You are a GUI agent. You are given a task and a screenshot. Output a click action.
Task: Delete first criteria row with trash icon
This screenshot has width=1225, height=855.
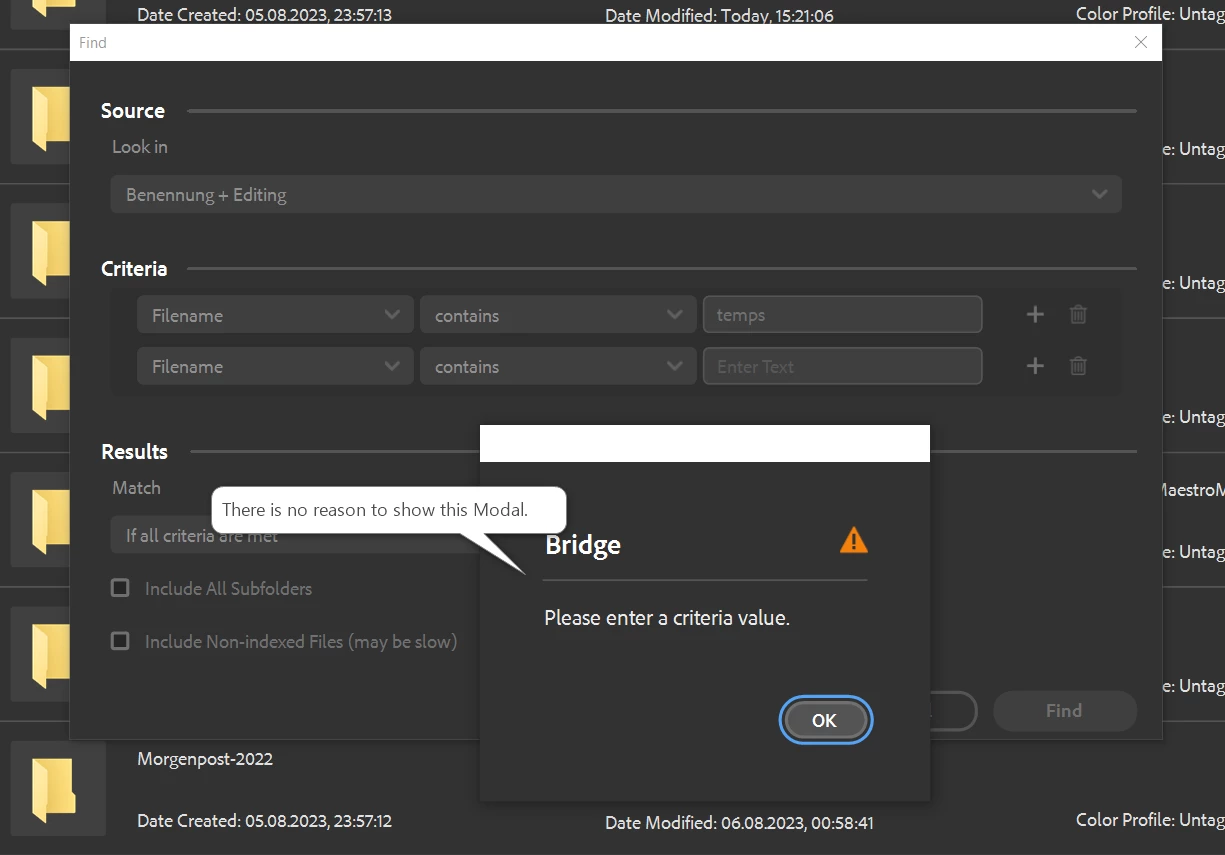click(x=1078, y=314)
